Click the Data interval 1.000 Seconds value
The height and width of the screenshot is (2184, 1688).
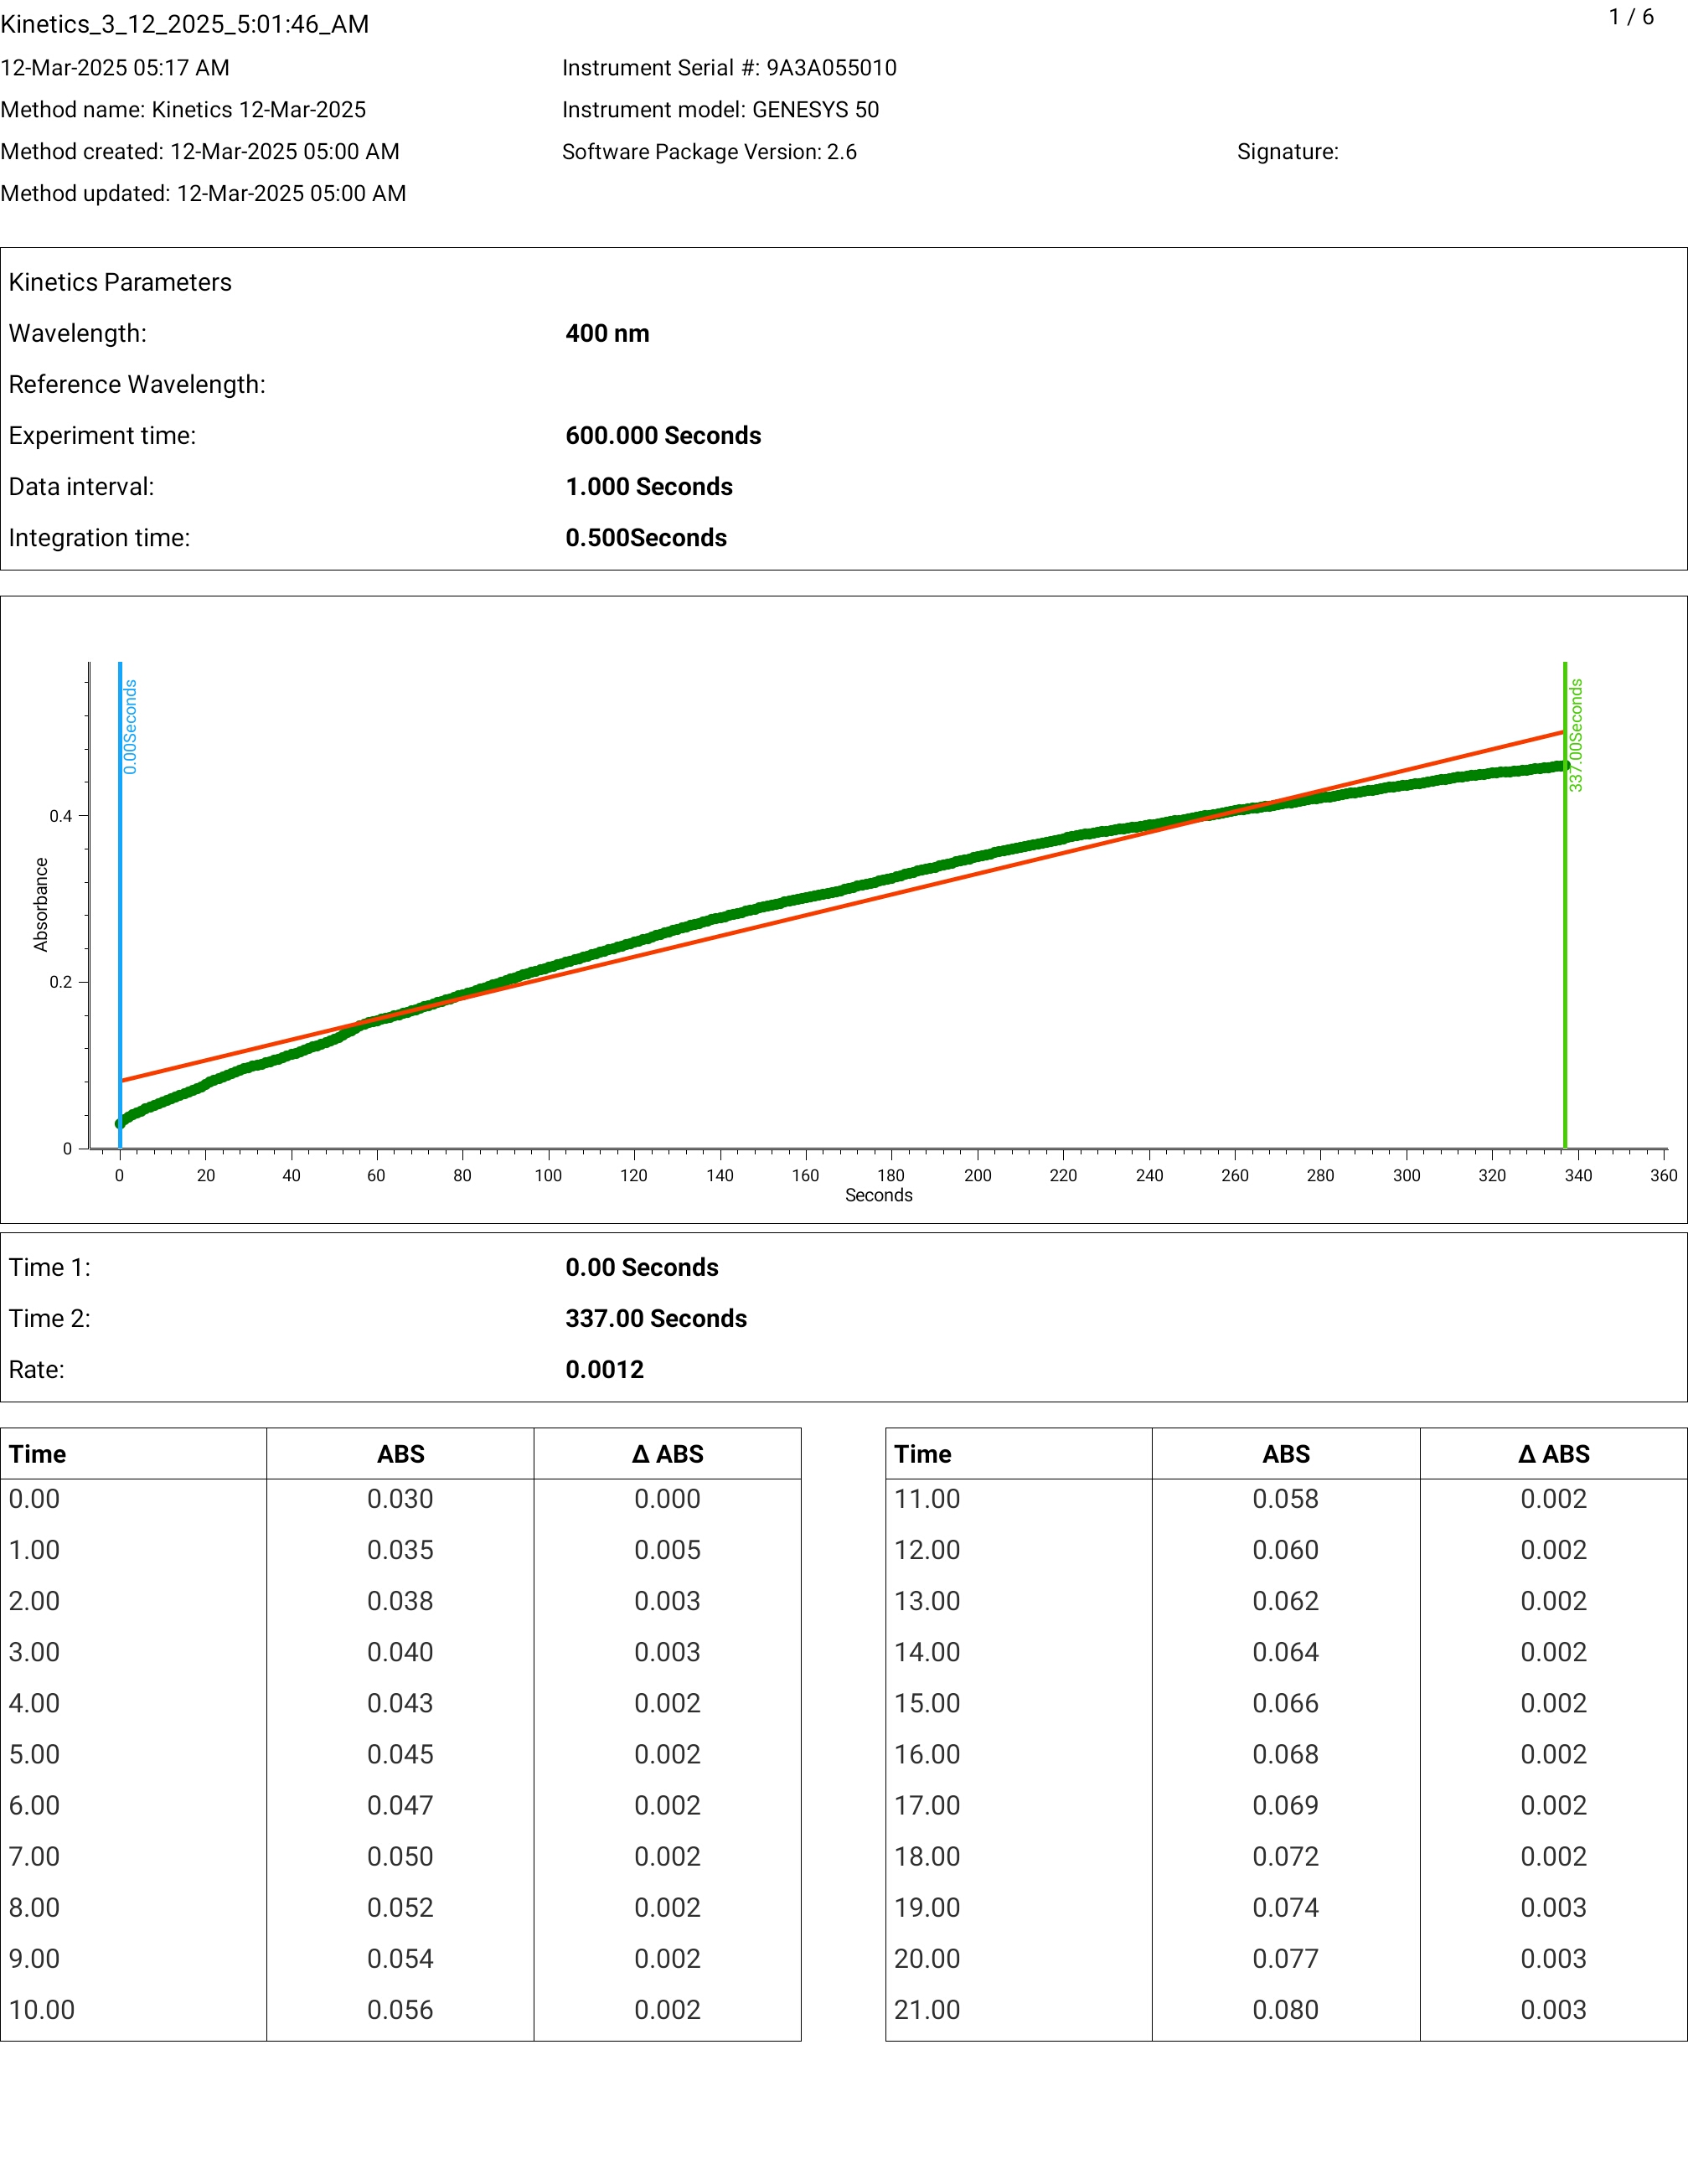pyautogui.click(x=648, y=486)
